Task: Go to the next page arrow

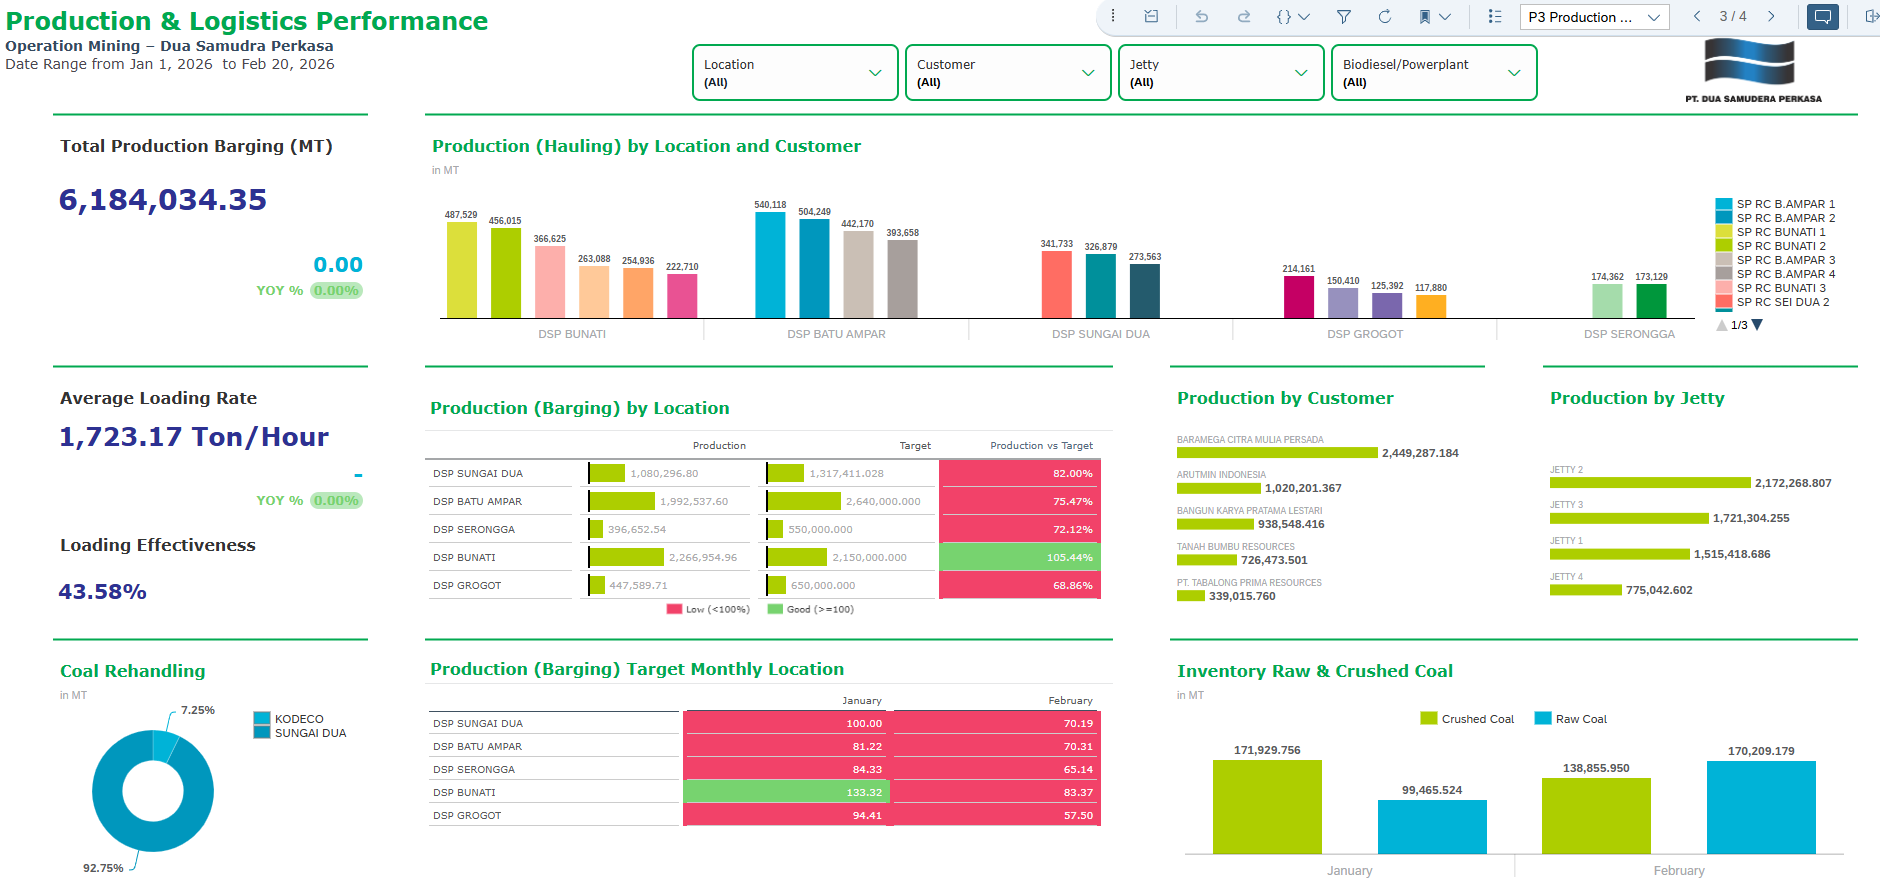Action: coord(1771,16)
